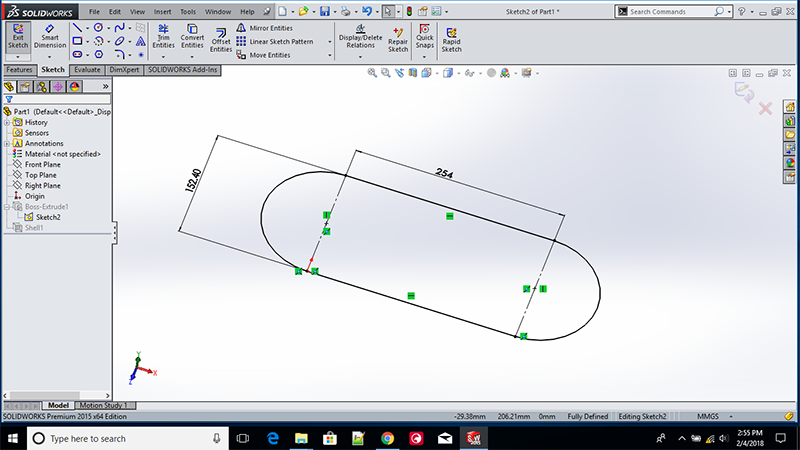Viewport: 800px width, 450px height.
Task: Click the feature tree filter icon
Action: point(9,99)
